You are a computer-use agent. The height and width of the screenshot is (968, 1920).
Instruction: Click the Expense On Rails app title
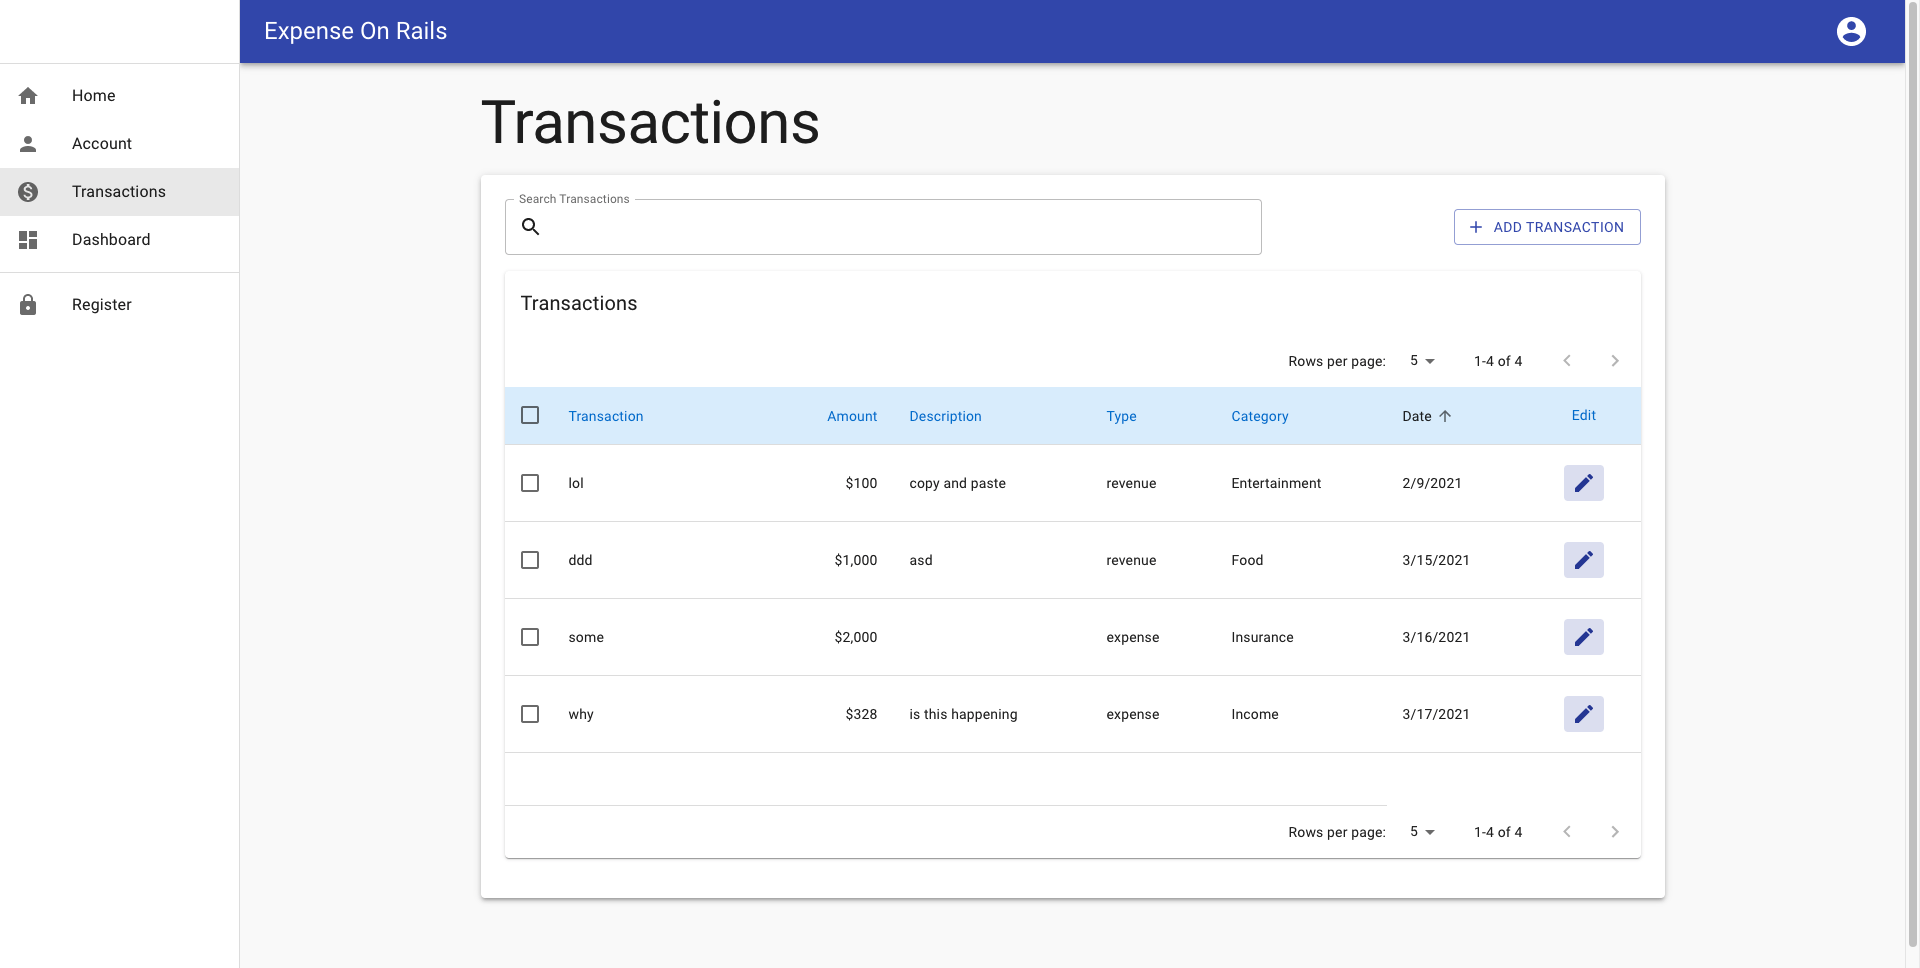pyautogui.click(x=355, y=31)
